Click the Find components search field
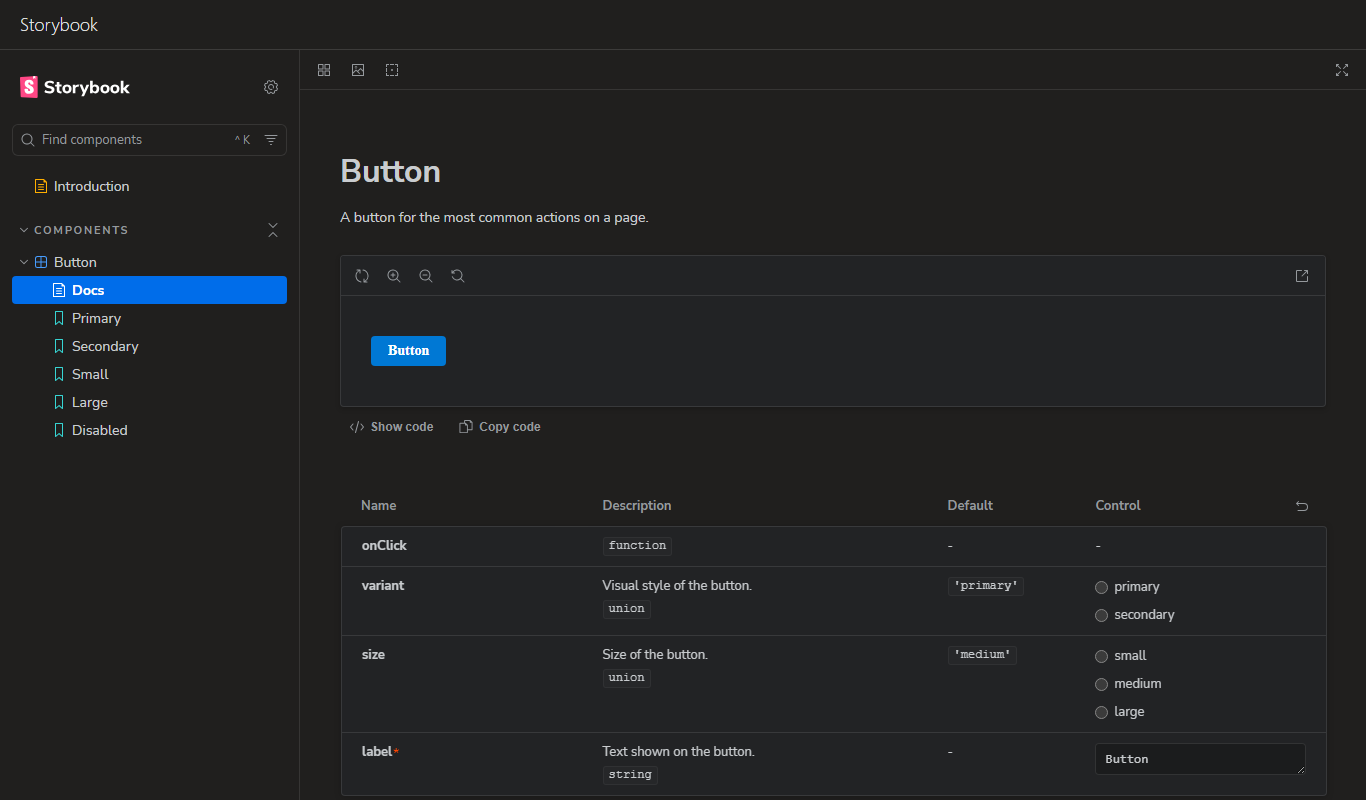1366x800 pixels. coord(149,140)
